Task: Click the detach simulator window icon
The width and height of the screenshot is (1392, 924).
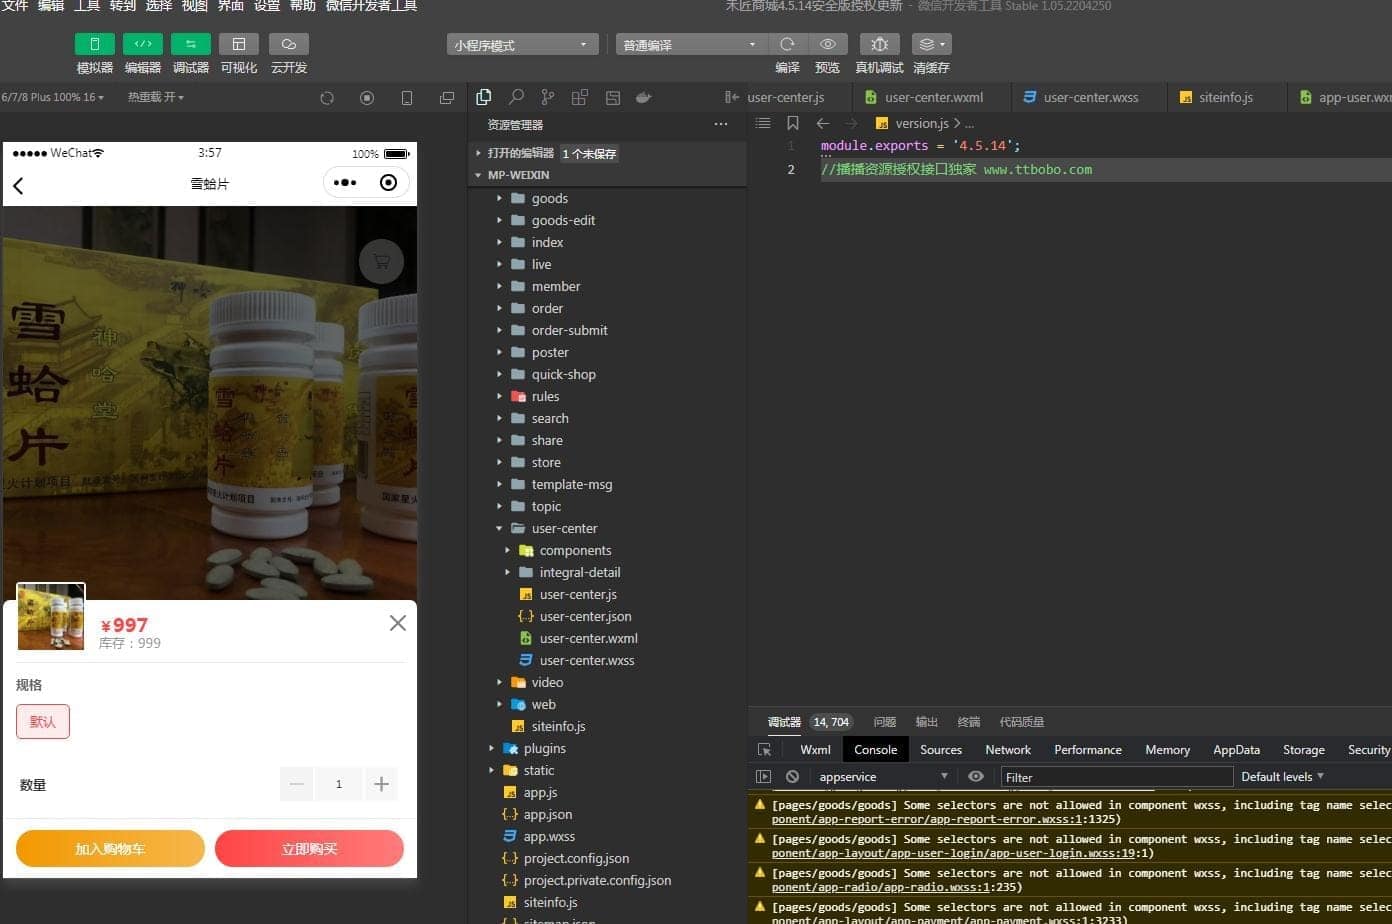Action: [x=447, y=98]
